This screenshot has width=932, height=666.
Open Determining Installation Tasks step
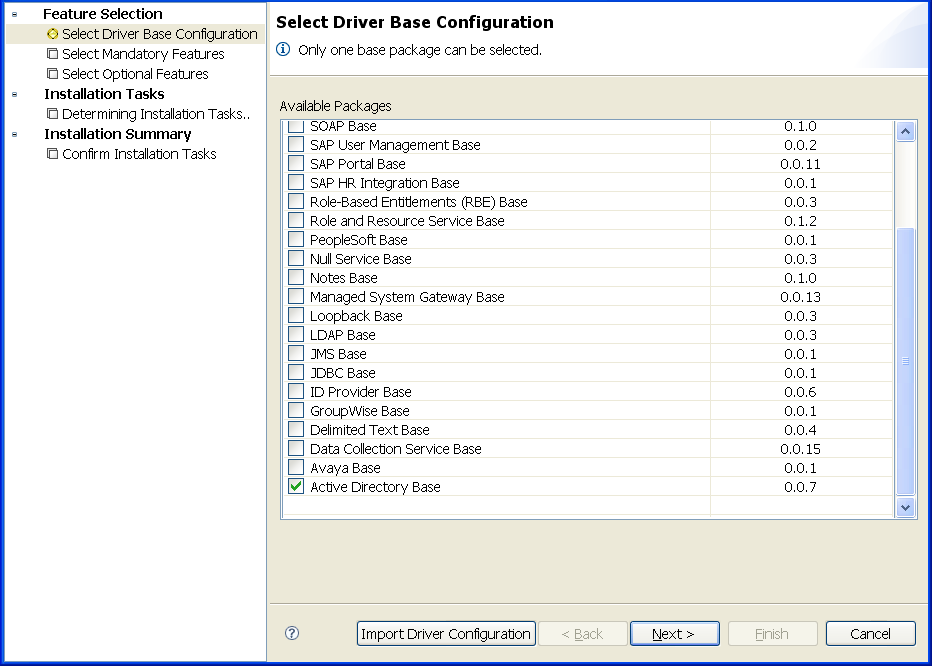click(x=156, y=114)
